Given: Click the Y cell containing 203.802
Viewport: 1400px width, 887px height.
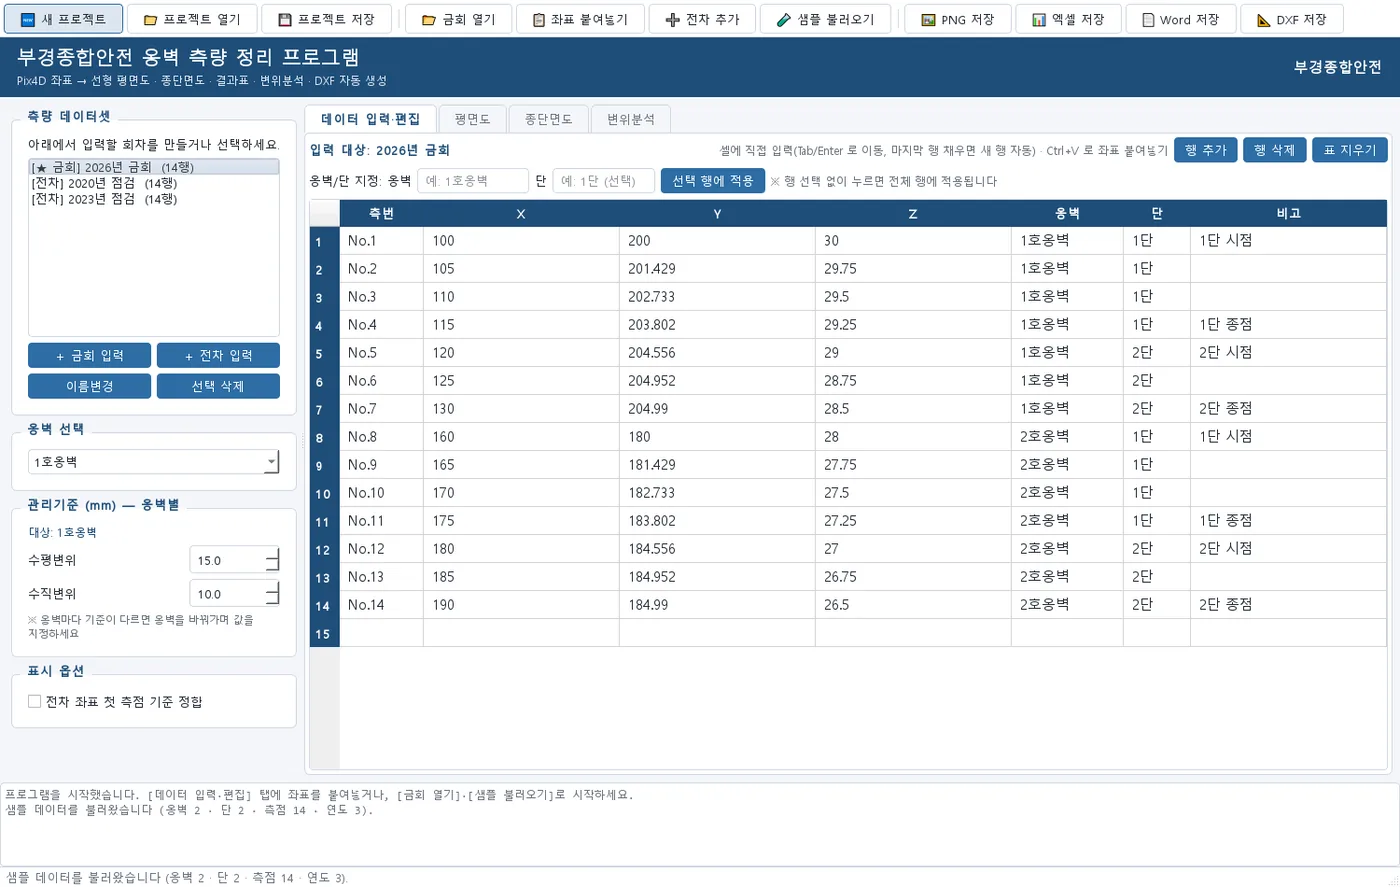Looking at the screenshot, I should 717,325.
